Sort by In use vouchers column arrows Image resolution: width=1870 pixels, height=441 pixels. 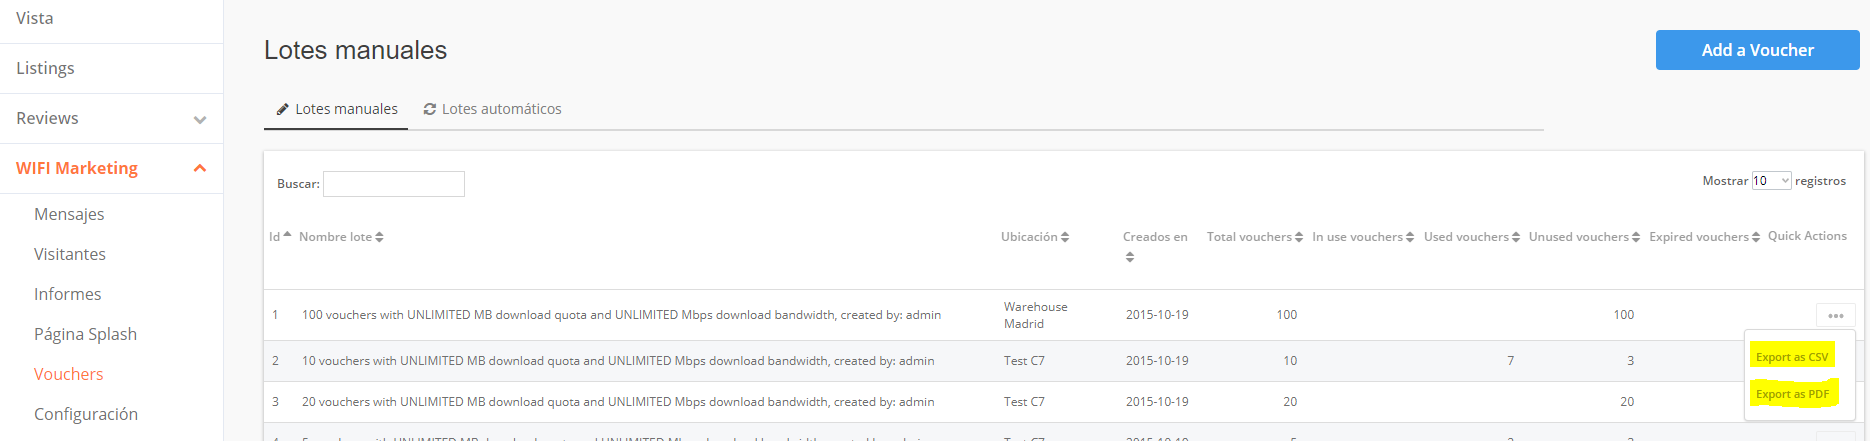[1410, 237]
